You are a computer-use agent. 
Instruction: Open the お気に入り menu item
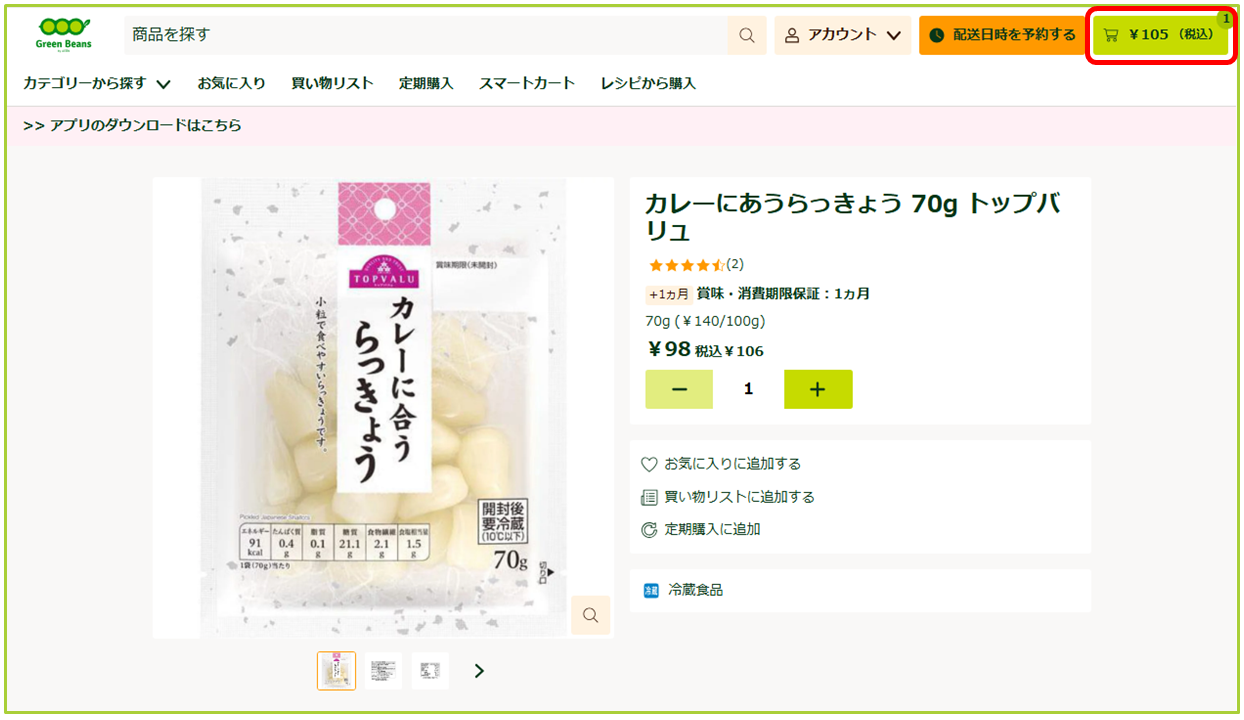pos(231,83)
